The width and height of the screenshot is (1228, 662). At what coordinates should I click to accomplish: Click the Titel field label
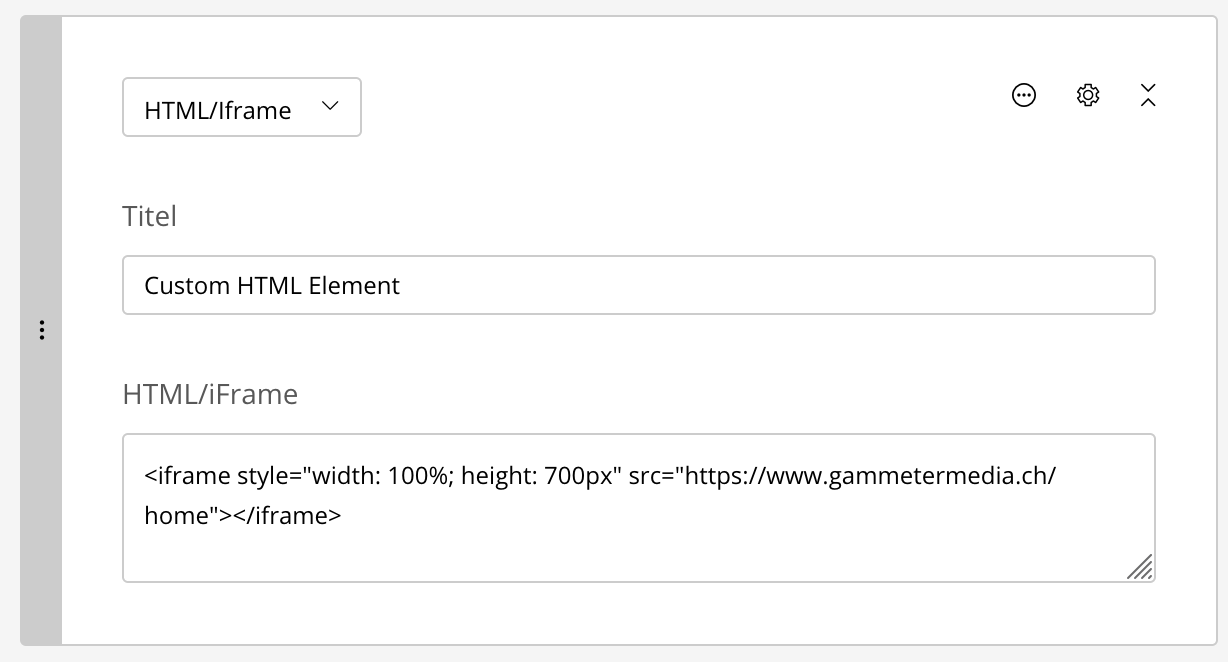click(149, 216)
